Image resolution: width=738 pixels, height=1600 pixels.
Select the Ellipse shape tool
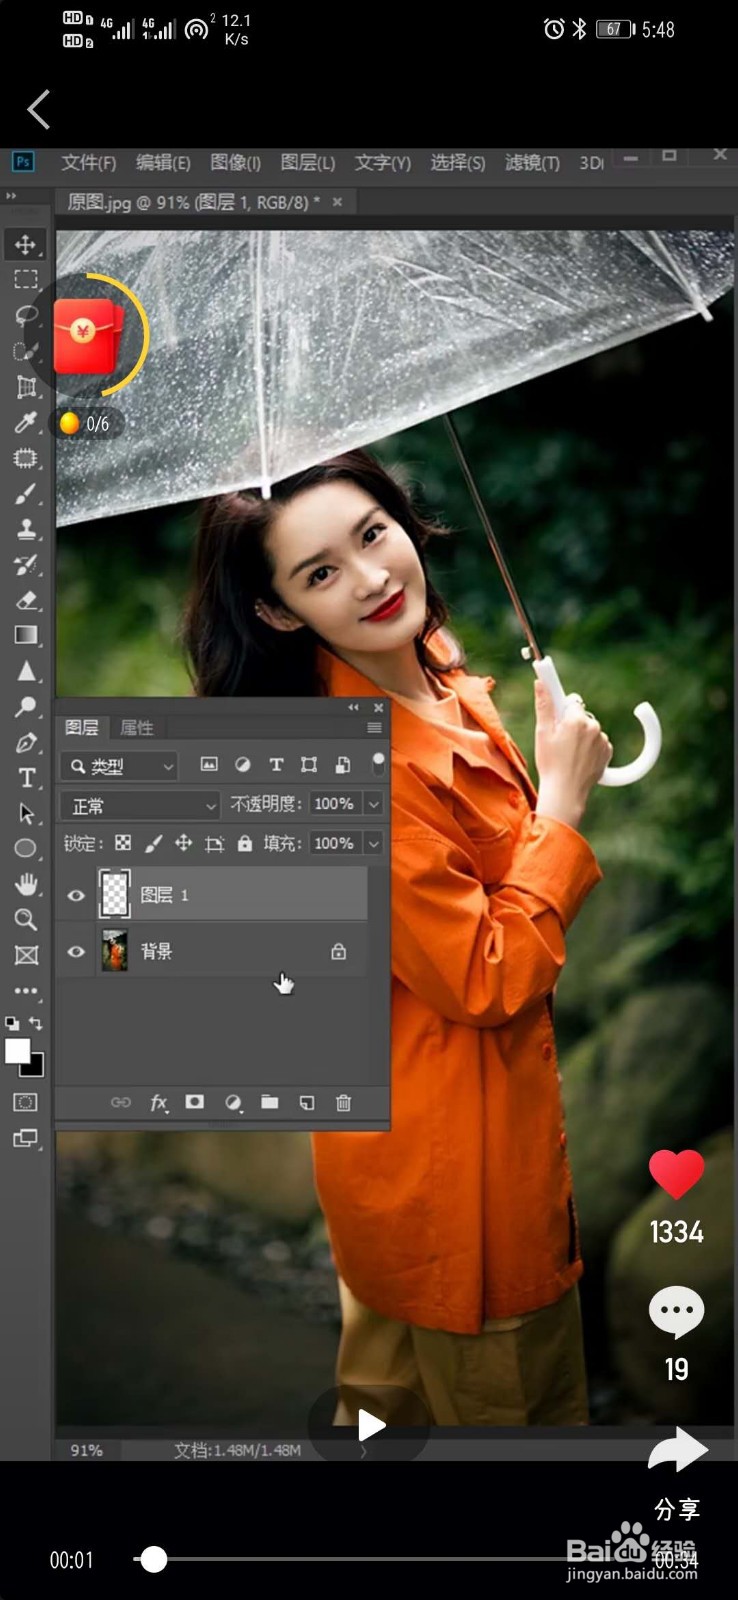(x=26, y=849)
